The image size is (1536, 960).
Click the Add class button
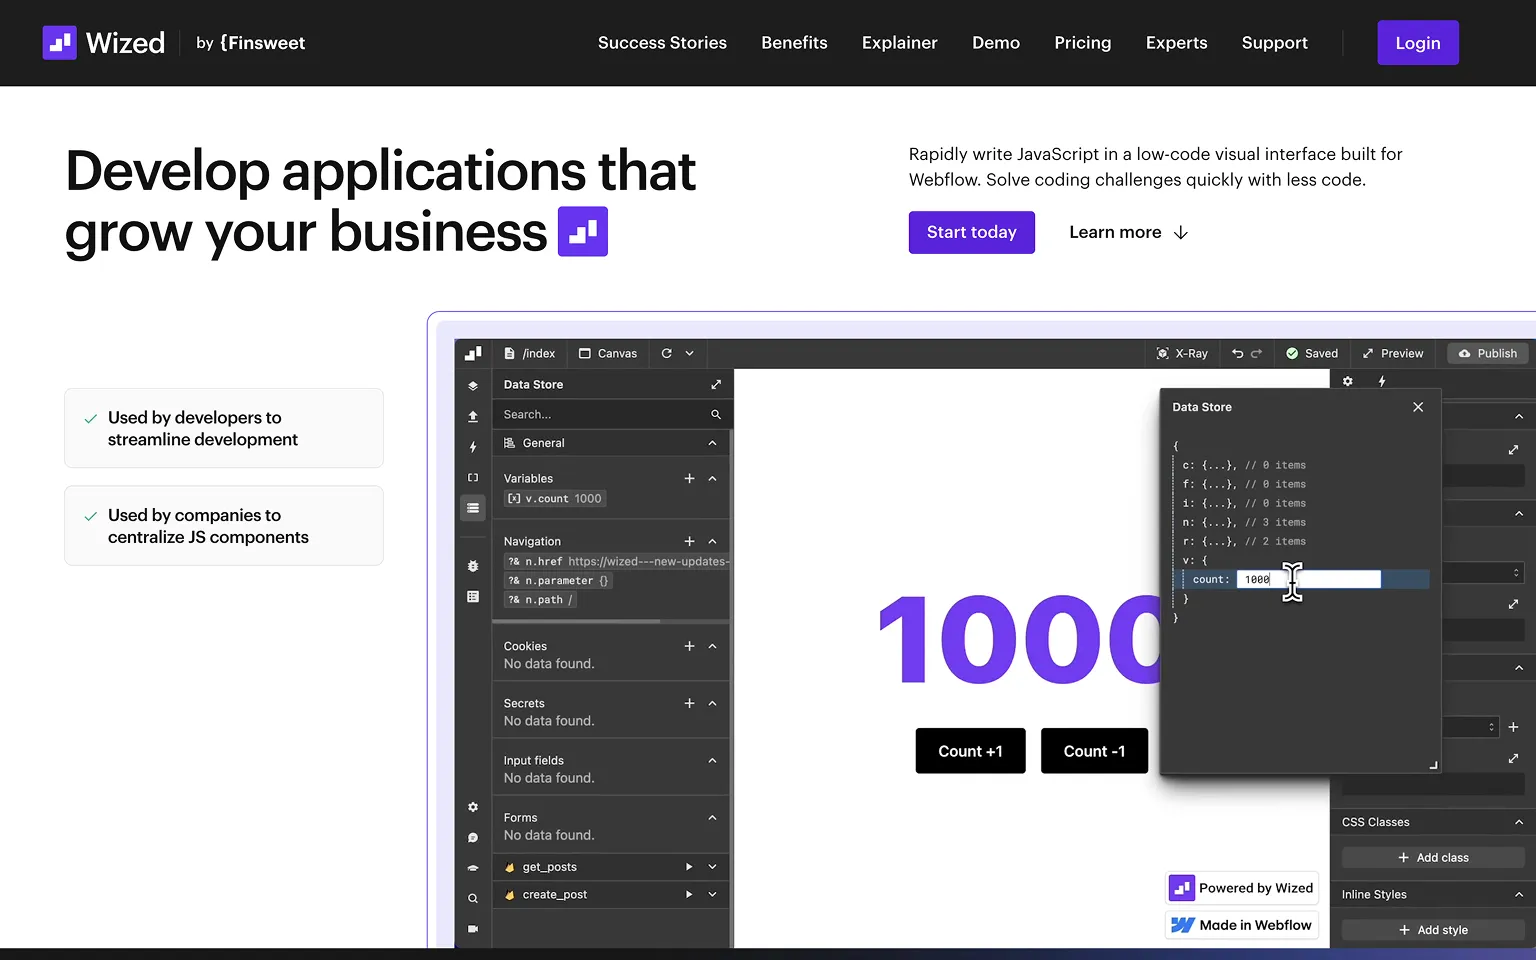coord(1433,858)
